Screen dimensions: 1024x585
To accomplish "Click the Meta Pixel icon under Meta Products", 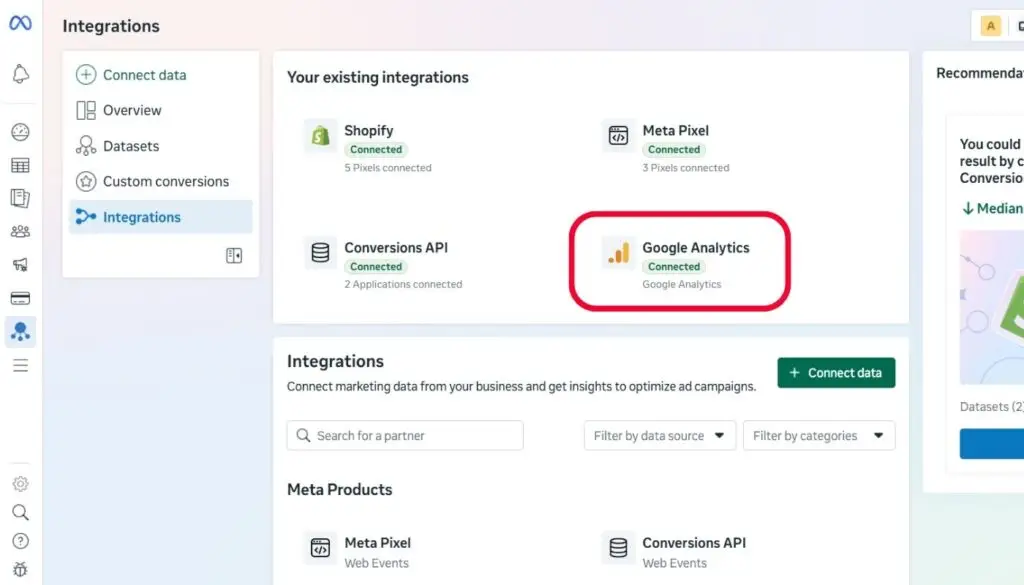I will (320, 547).
